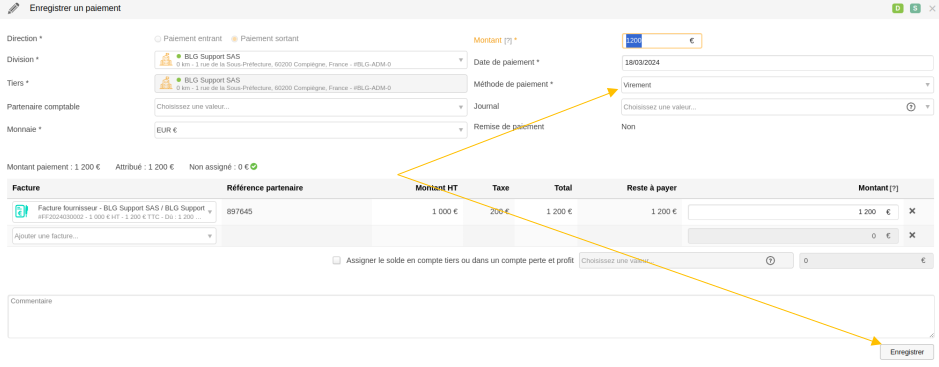
Task: Remove the invoice line with X icon
Action: pos(912,211)
